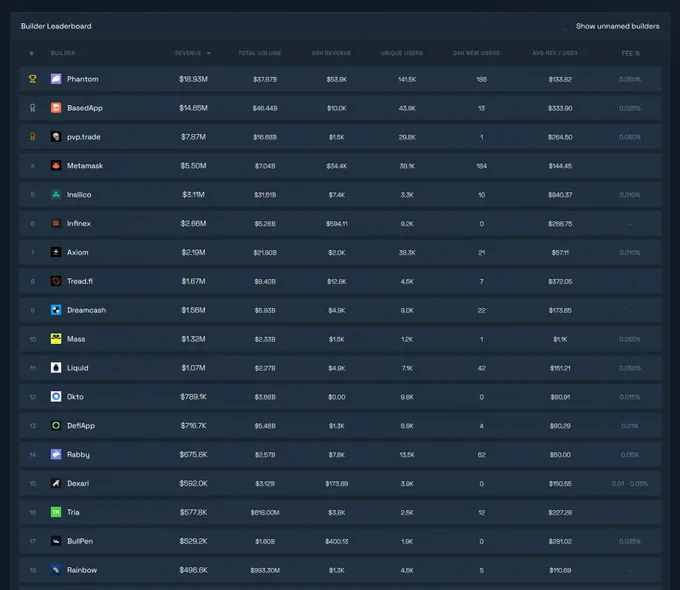The width and height of the screenshot is (680, 590).
Task: Click the Insilico logo icon
Action: pos(56,194)
